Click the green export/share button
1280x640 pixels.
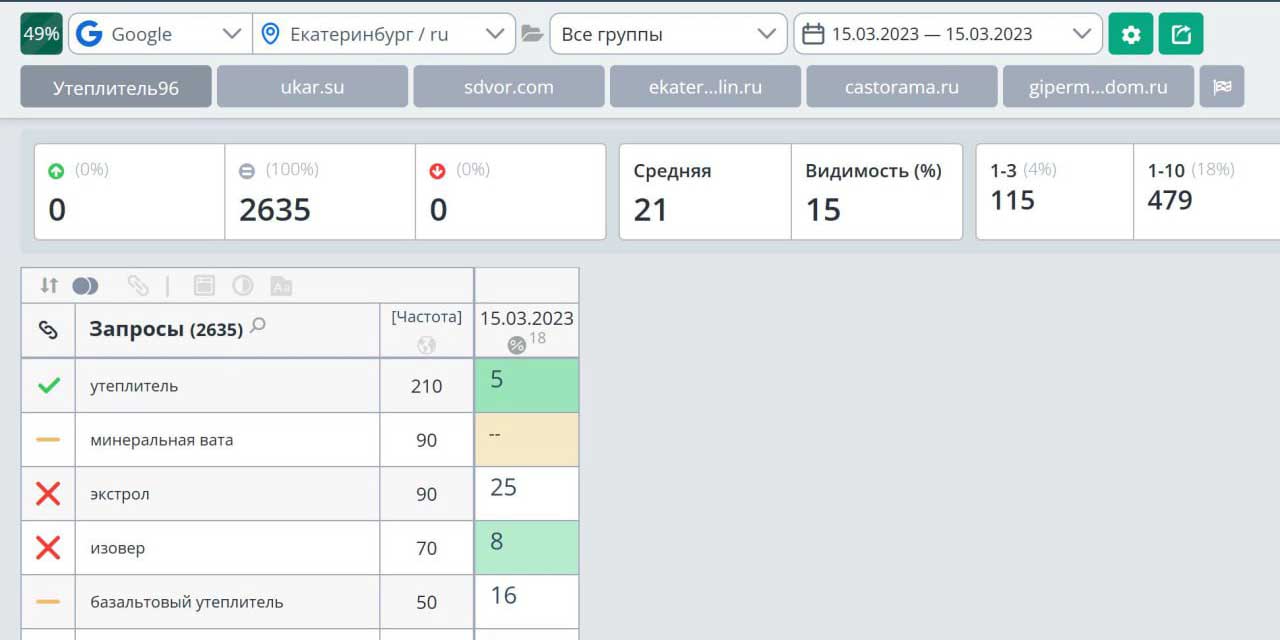coord(1181,34)
